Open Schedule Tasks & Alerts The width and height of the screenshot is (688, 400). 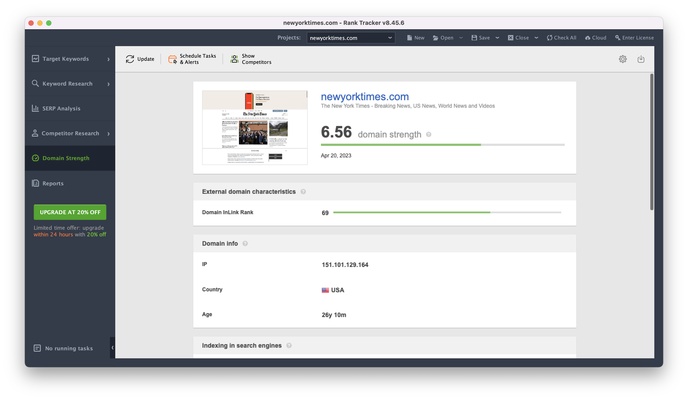[x=192, y=59]
